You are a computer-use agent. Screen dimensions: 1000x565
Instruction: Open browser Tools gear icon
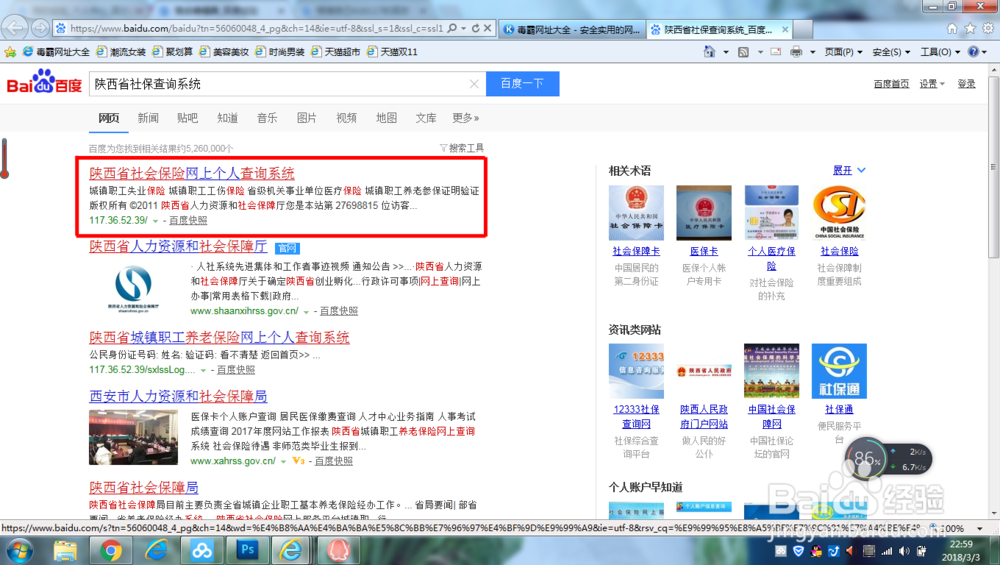[988, 29]
